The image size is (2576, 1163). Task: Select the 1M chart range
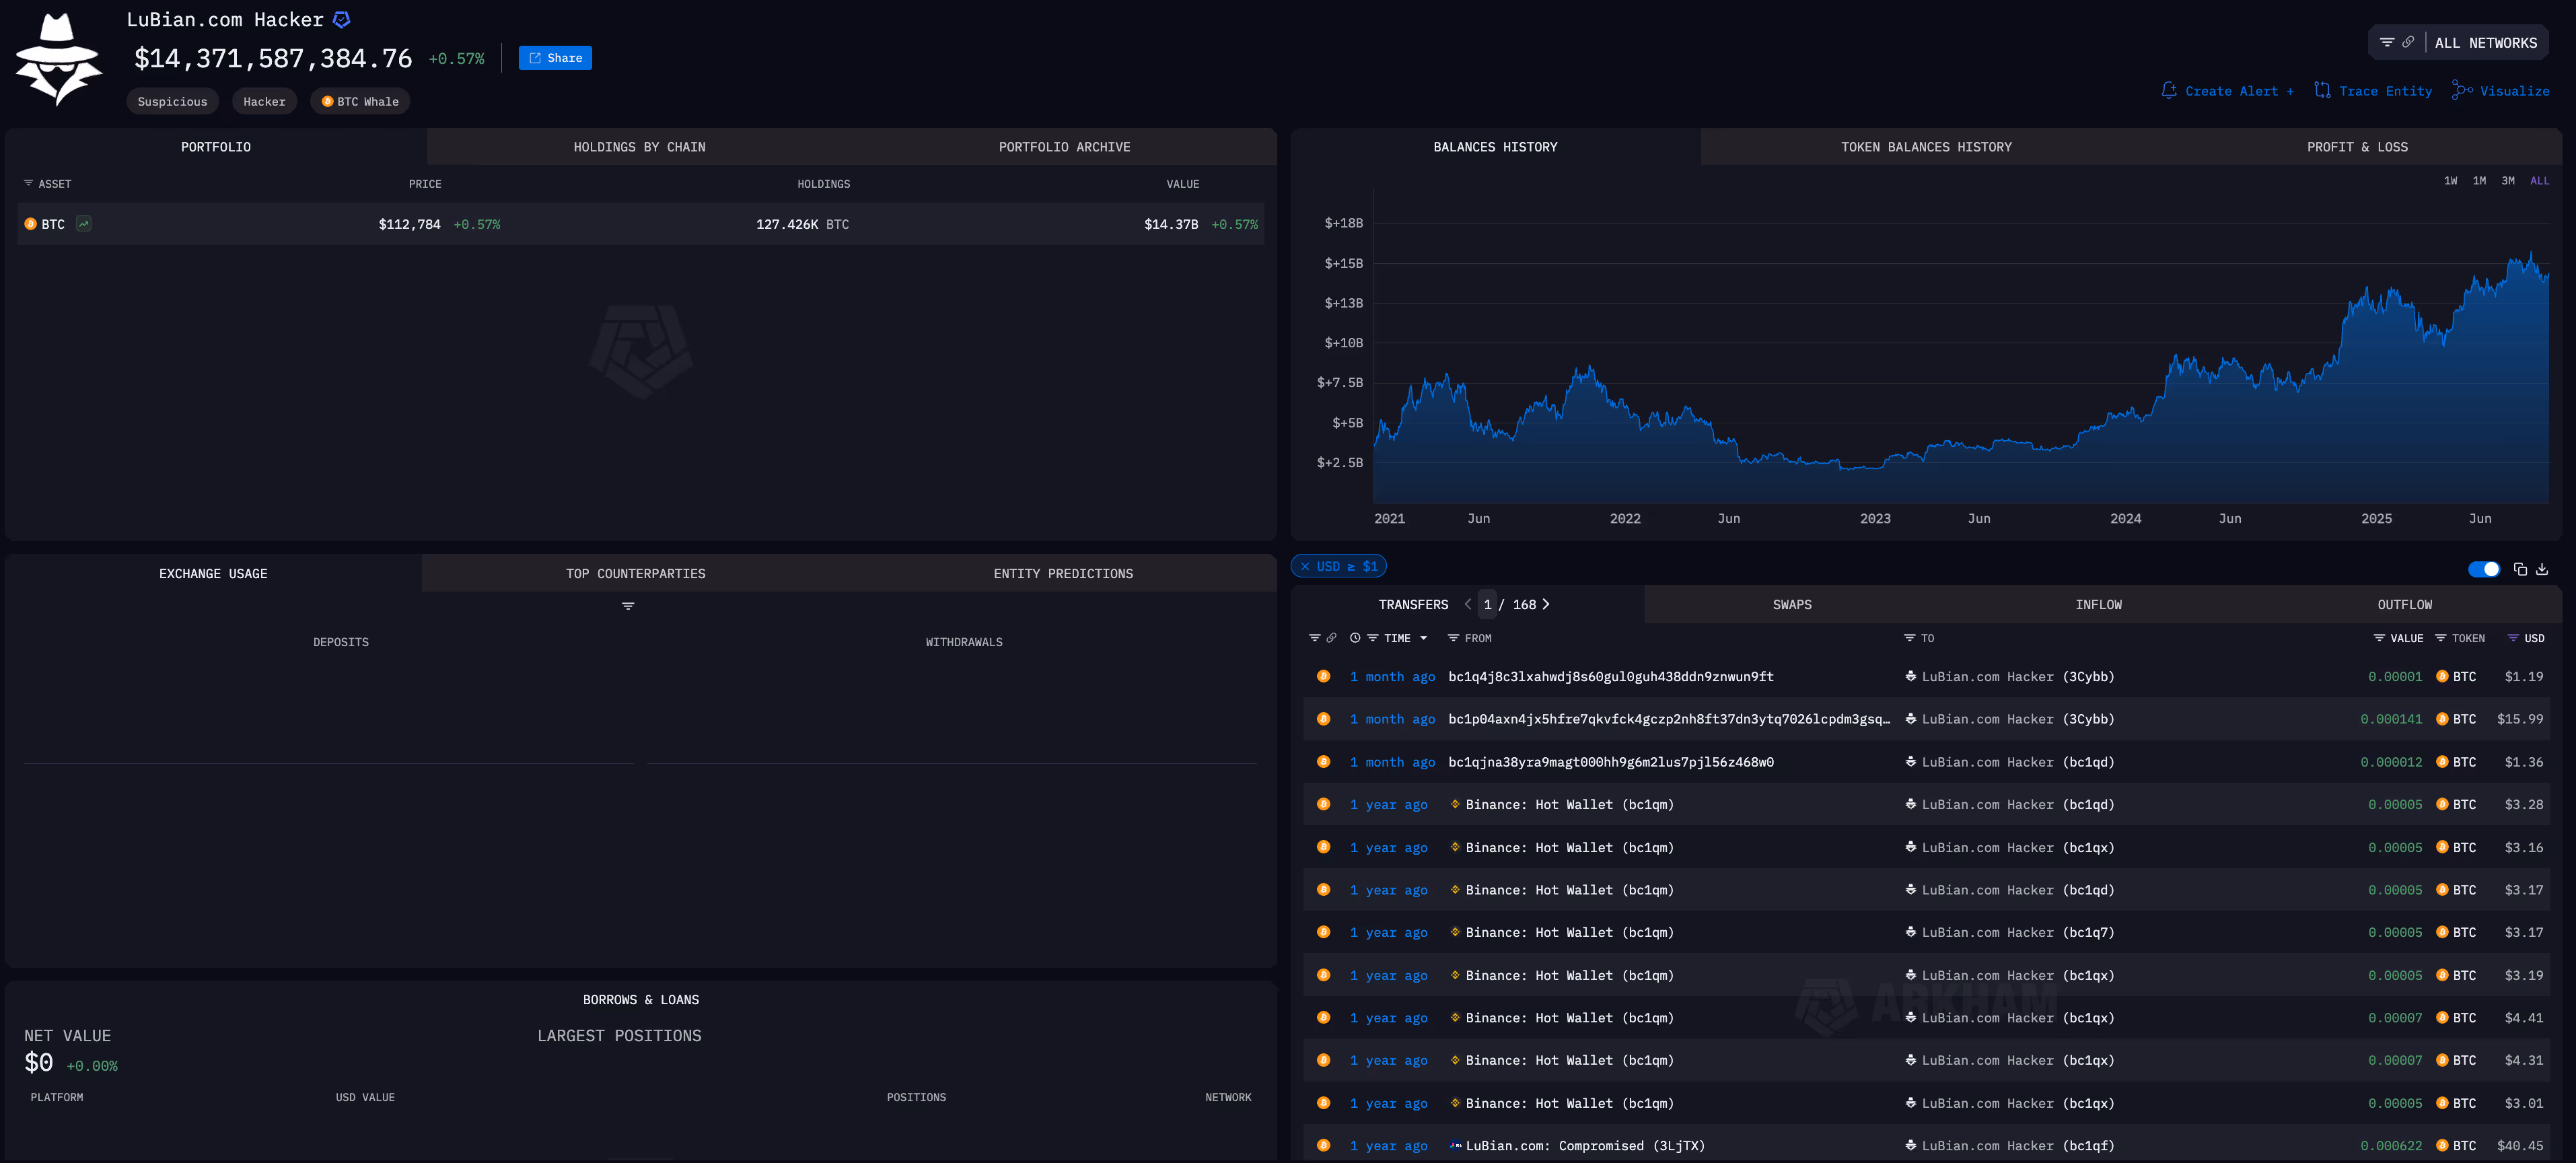(2479, 181)
